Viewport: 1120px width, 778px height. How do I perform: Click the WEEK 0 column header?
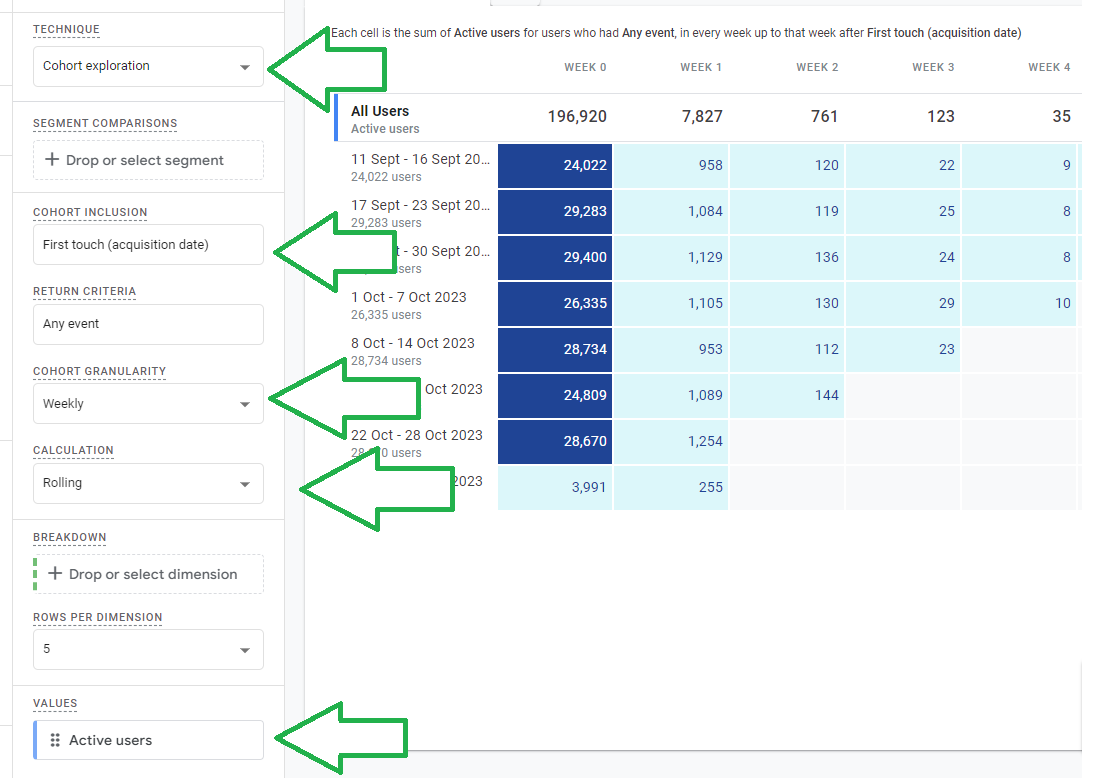[585, 67]
